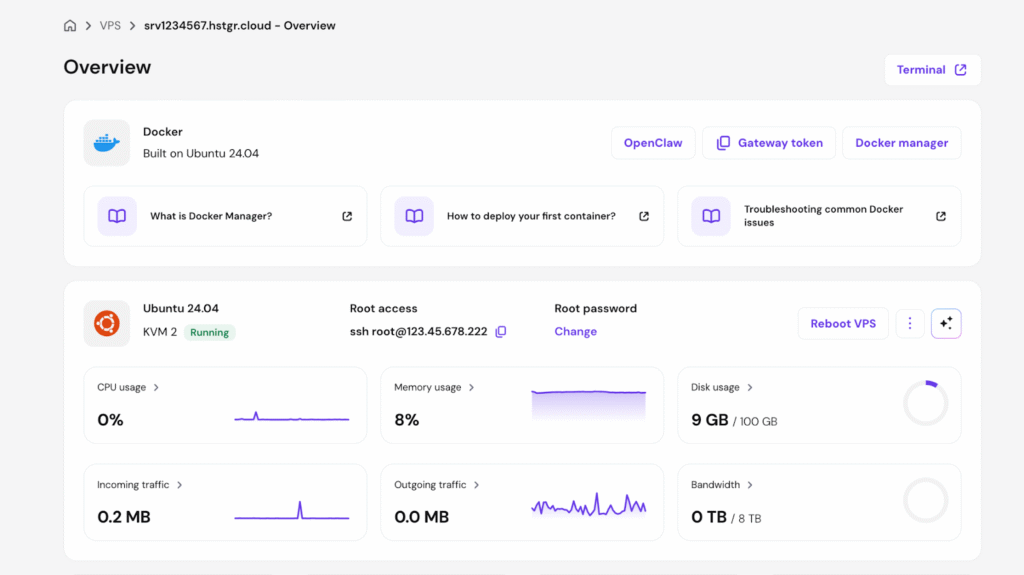The width and height of the screenshot is (1024, 575).
Task: Click the 8% memory value
Action: [x=407, y=420]
